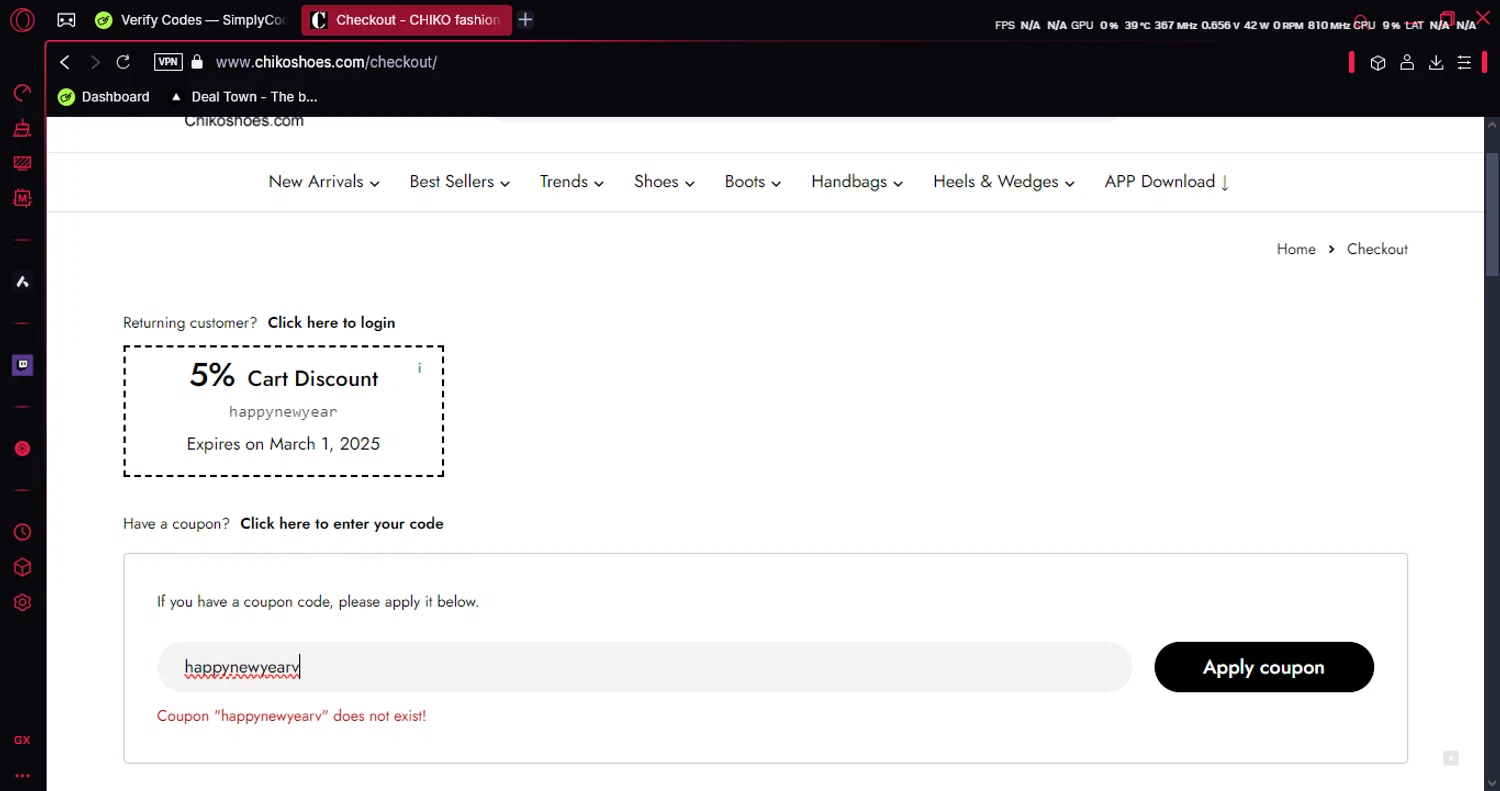Open a new tab with plus button
Viewport: 1500px width, 791px height.
[x=525, y=20]
